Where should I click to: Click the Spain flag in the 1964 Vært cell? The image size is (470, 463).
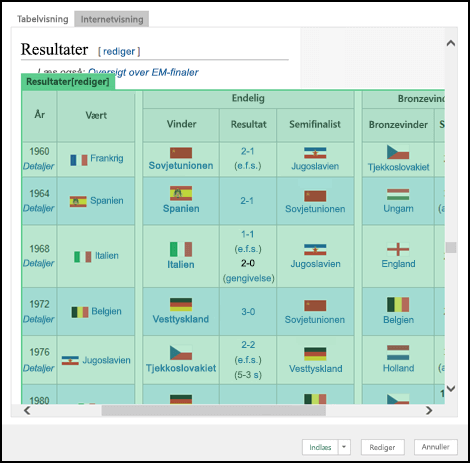point(78,201)
